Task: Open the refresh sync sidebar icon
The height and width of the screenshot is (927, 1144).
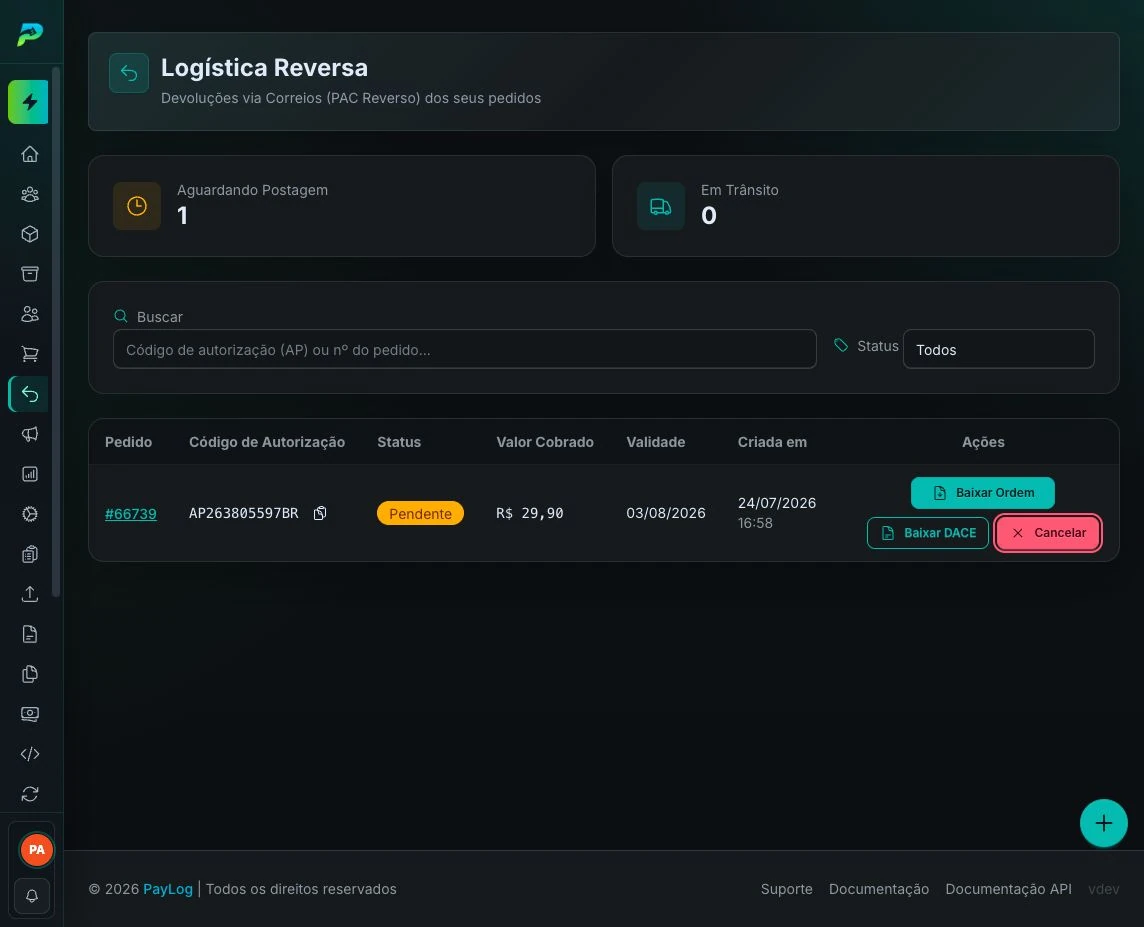Action: (30, 794)
